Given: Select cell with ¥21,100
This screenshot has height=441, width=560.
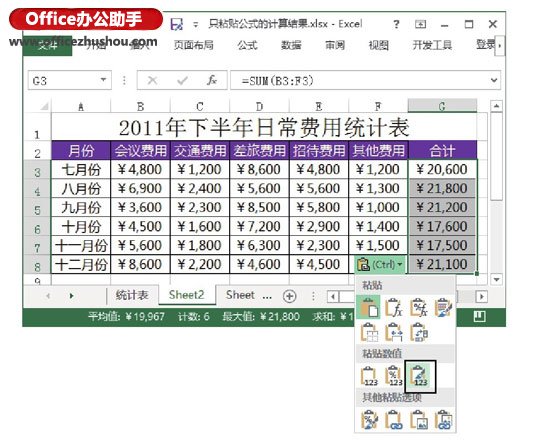Looking at the screenshot, I should click(x=442, y=265).
